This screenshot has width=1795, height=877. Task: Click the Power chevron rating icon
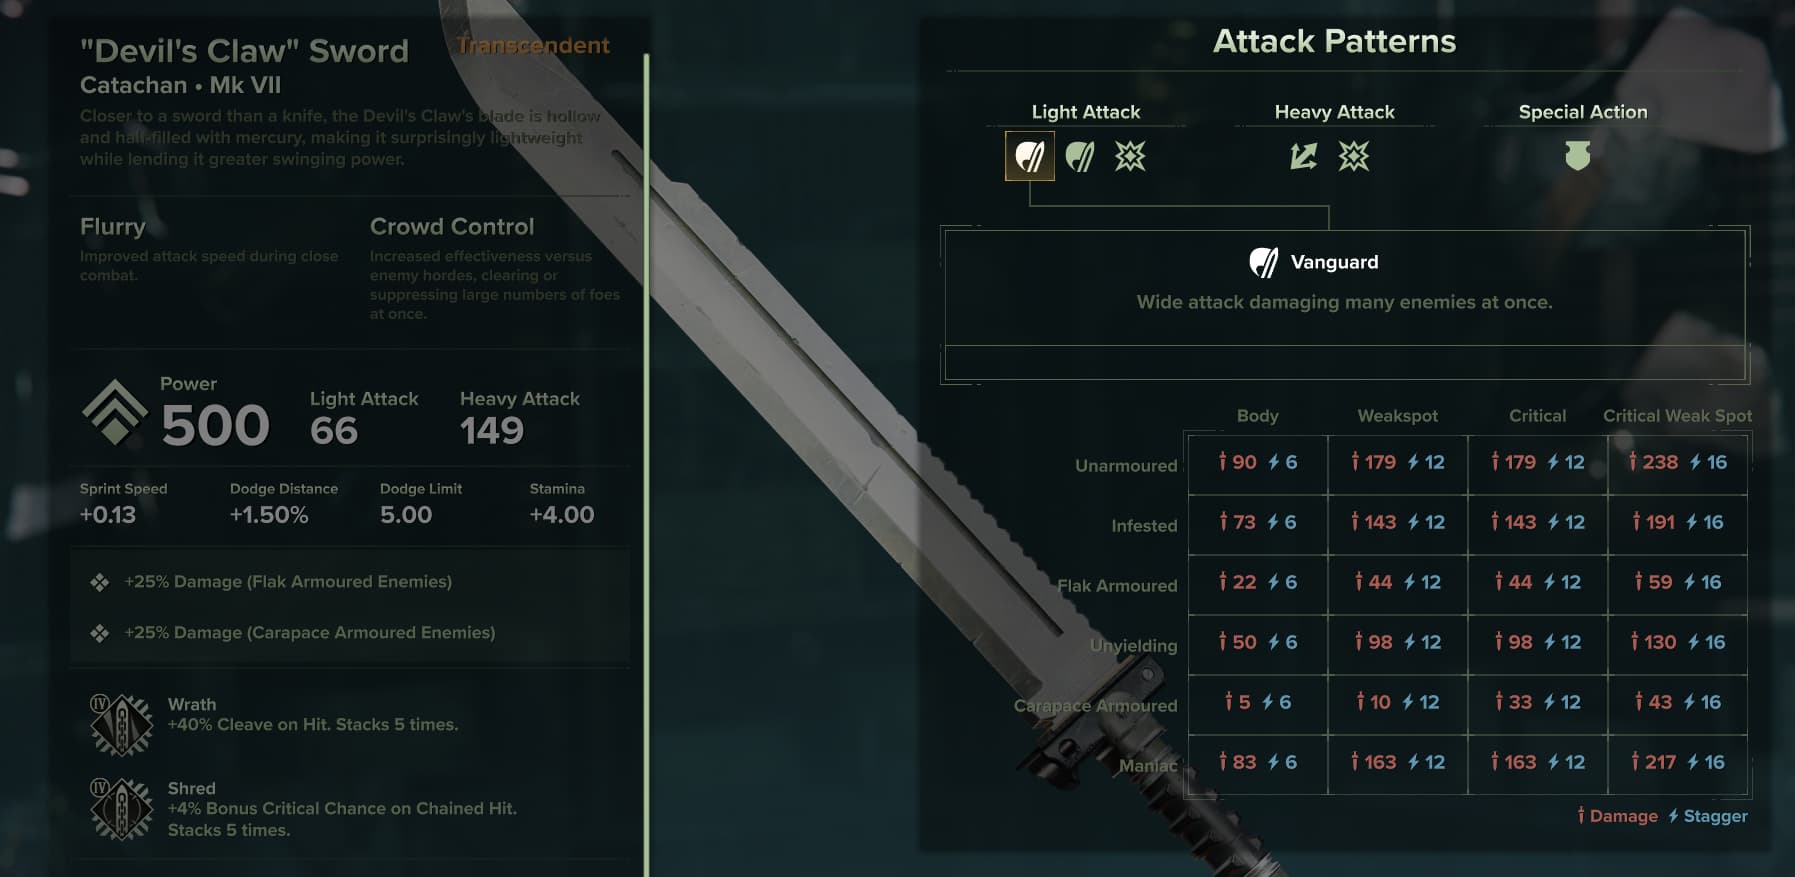point(114,412)
